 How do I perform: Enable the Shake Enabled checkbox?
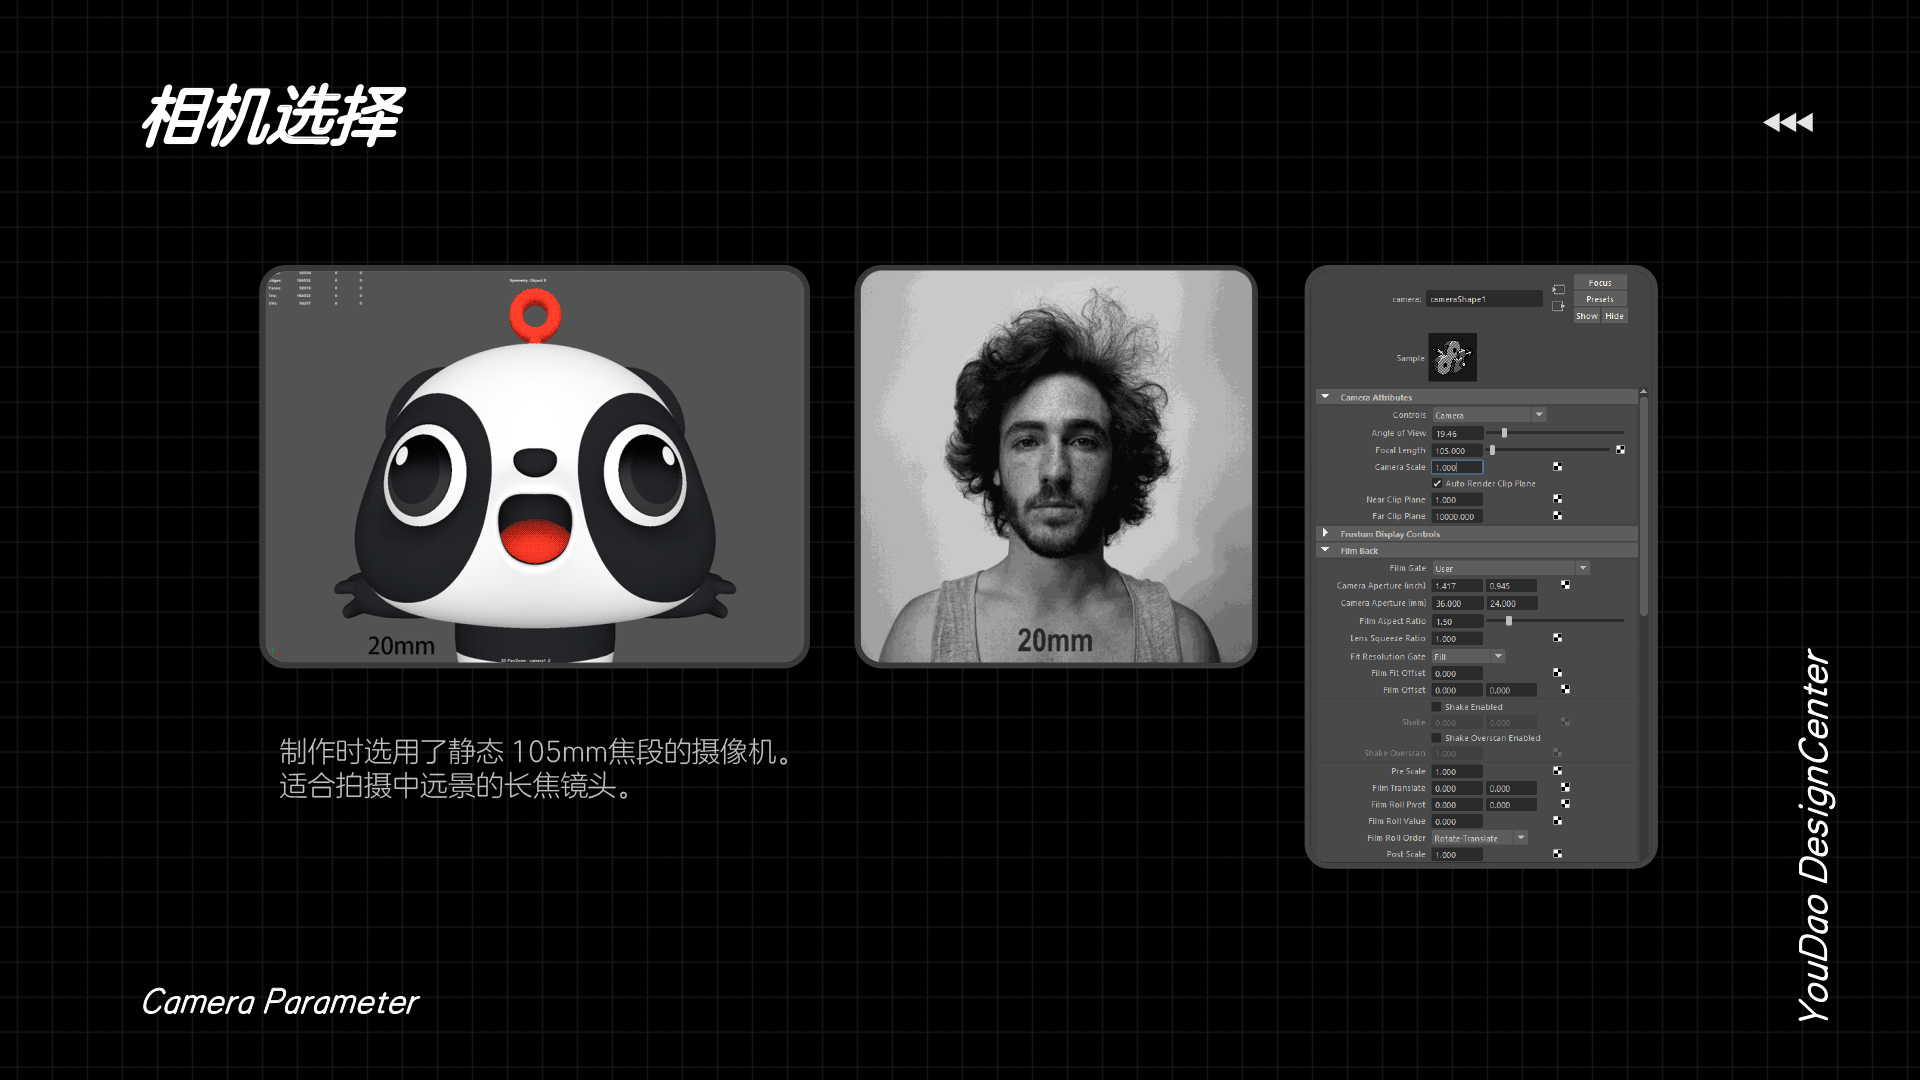[1437, 707]
